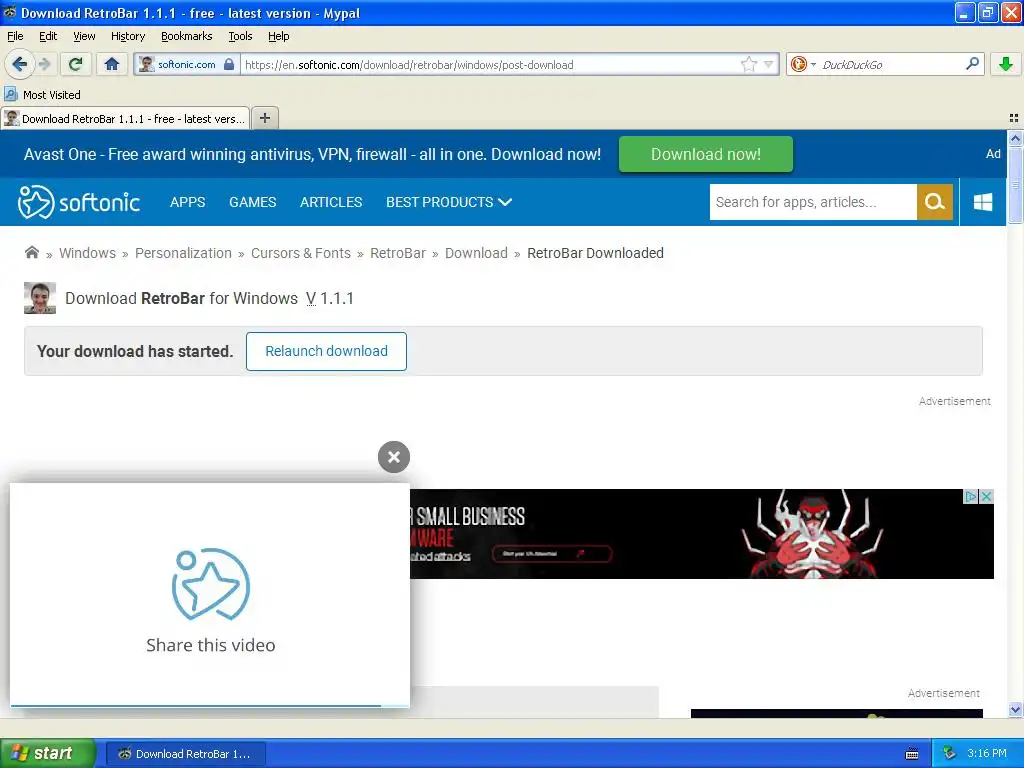This screenshot has width=1024, height=768.
Task: Open the browser home page icon
Action: point(112,64)
